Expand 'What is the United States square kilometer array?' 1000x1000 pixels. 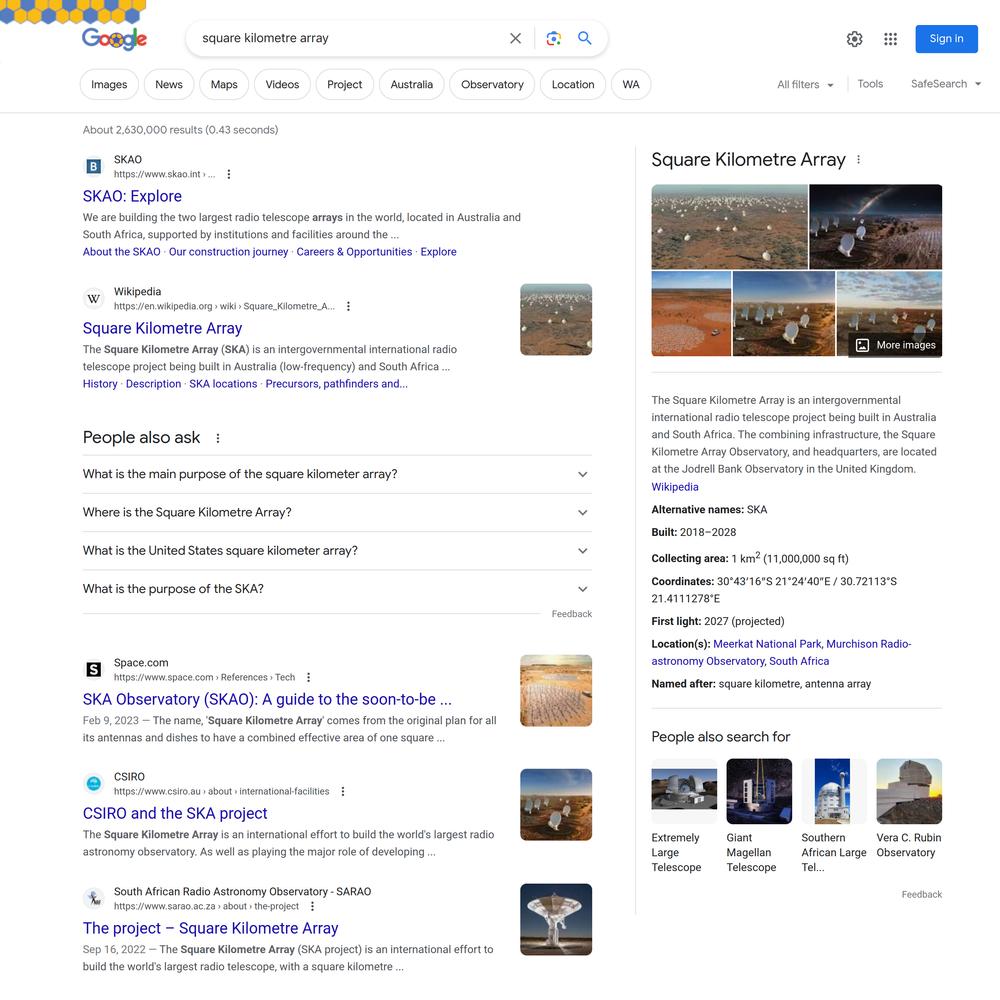[337, 550]
